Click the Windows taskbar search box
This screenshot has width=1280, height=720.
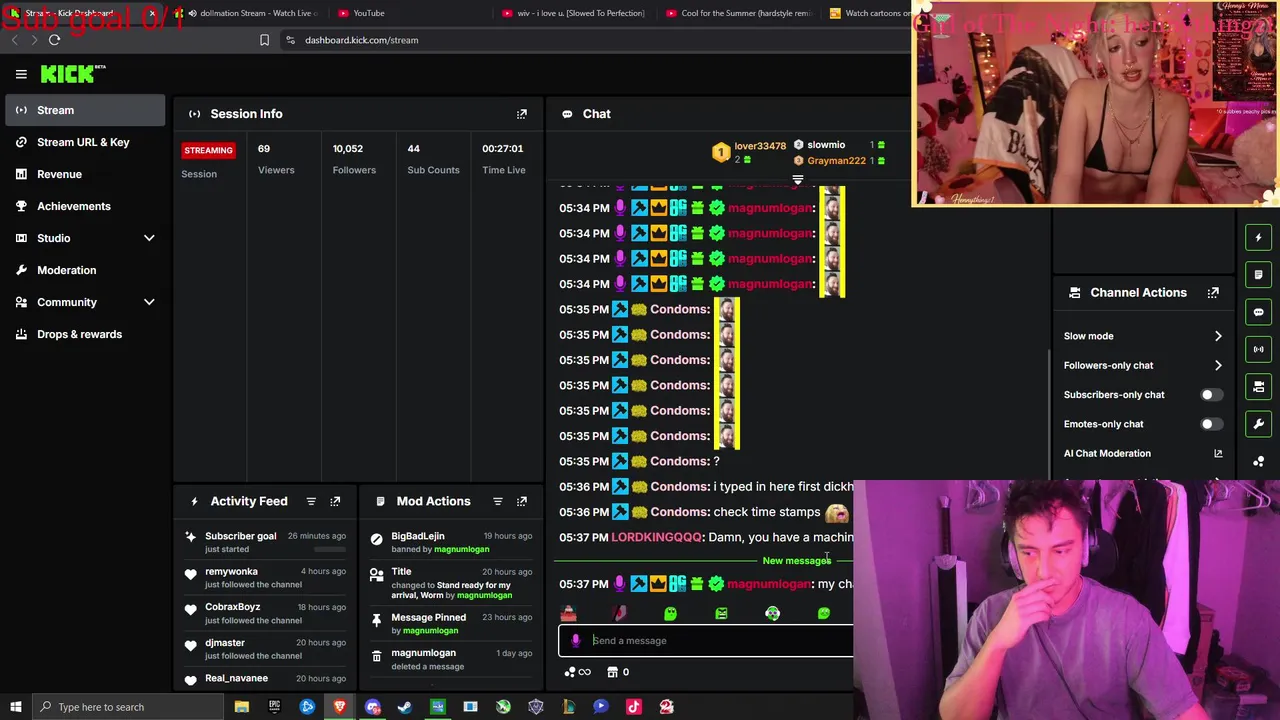coord(128,707)
